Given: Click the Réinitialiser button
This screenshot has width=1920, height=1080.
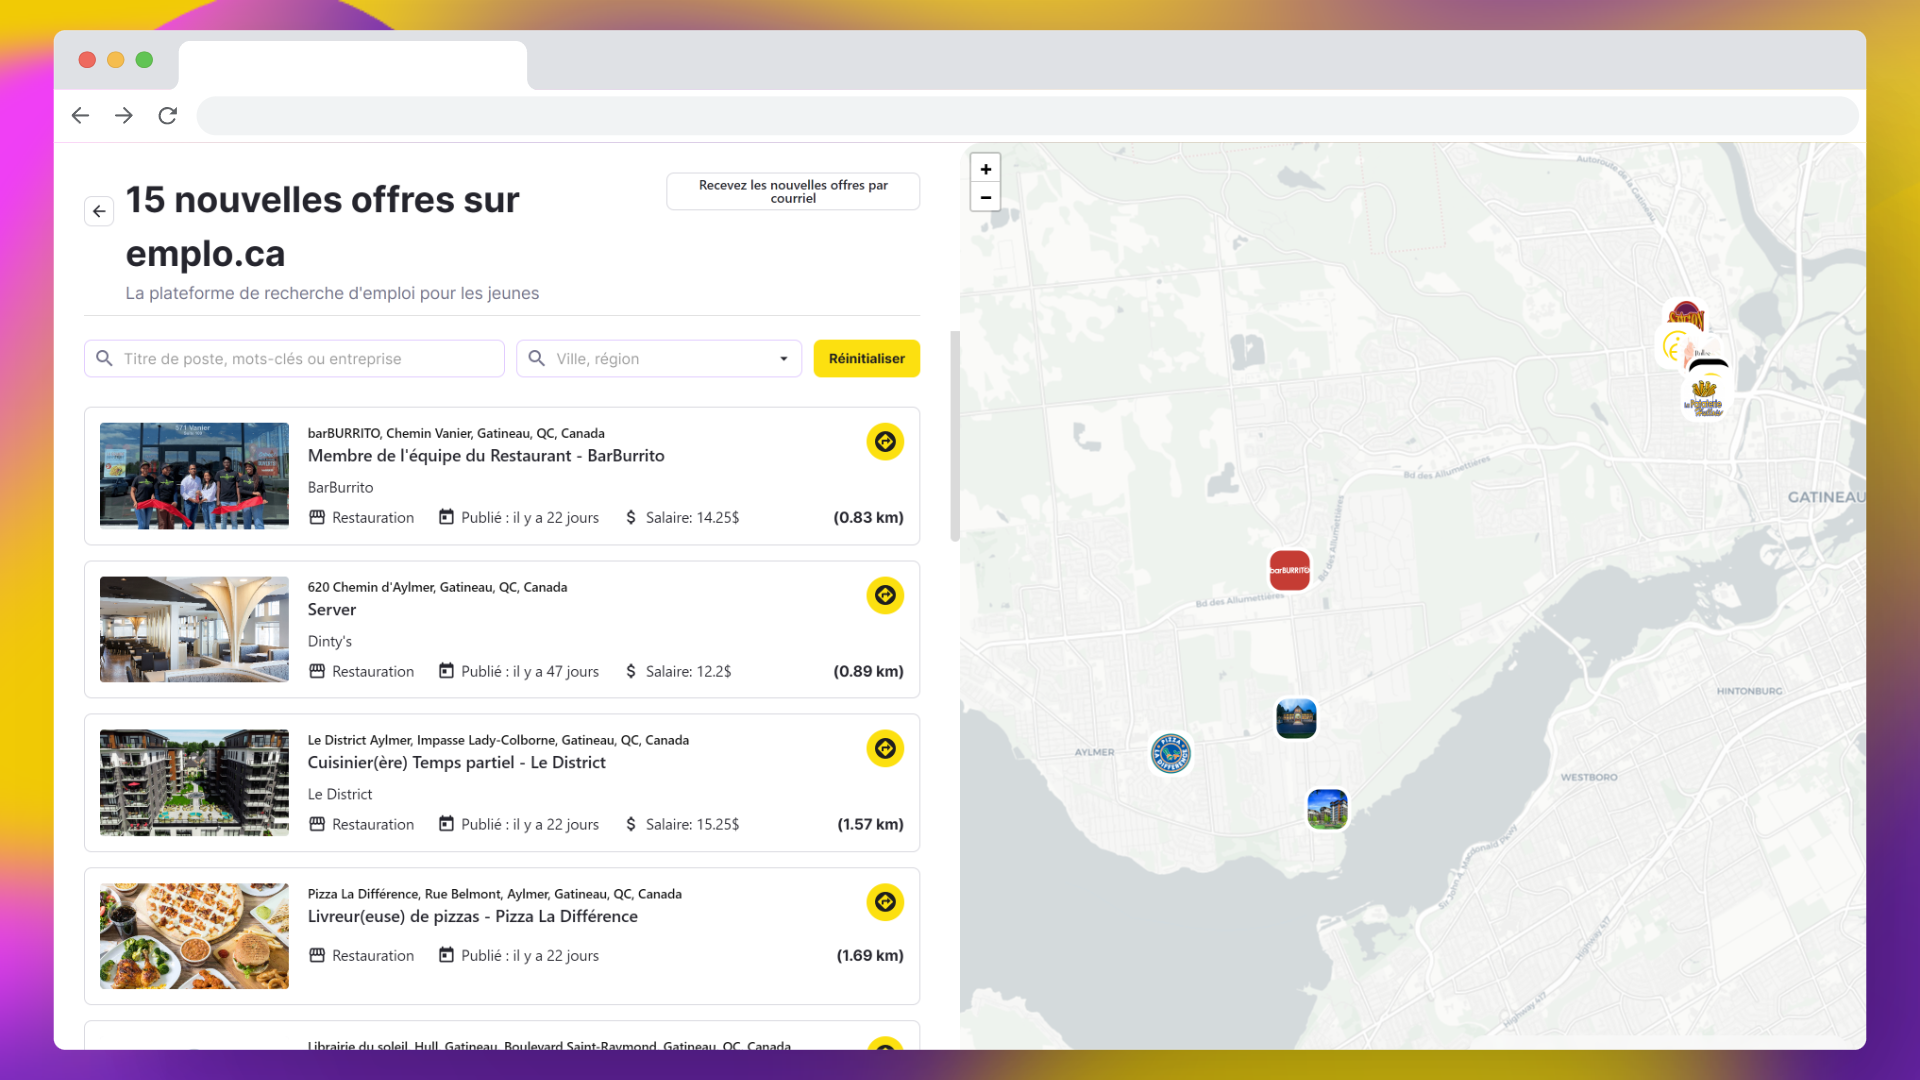Looking at the screenshot, I should [x=867, y=359].
